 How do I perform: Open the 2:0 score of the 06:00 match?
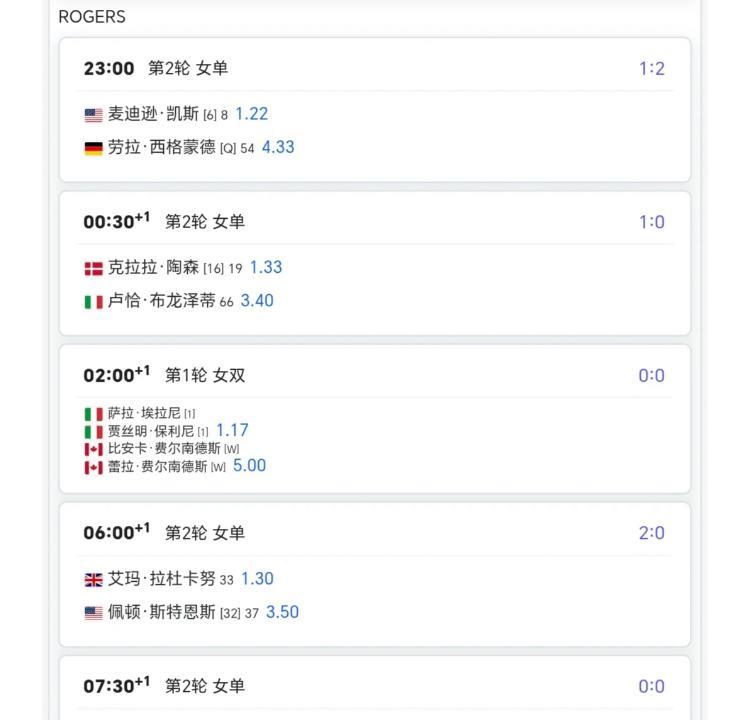coord(652,533)
